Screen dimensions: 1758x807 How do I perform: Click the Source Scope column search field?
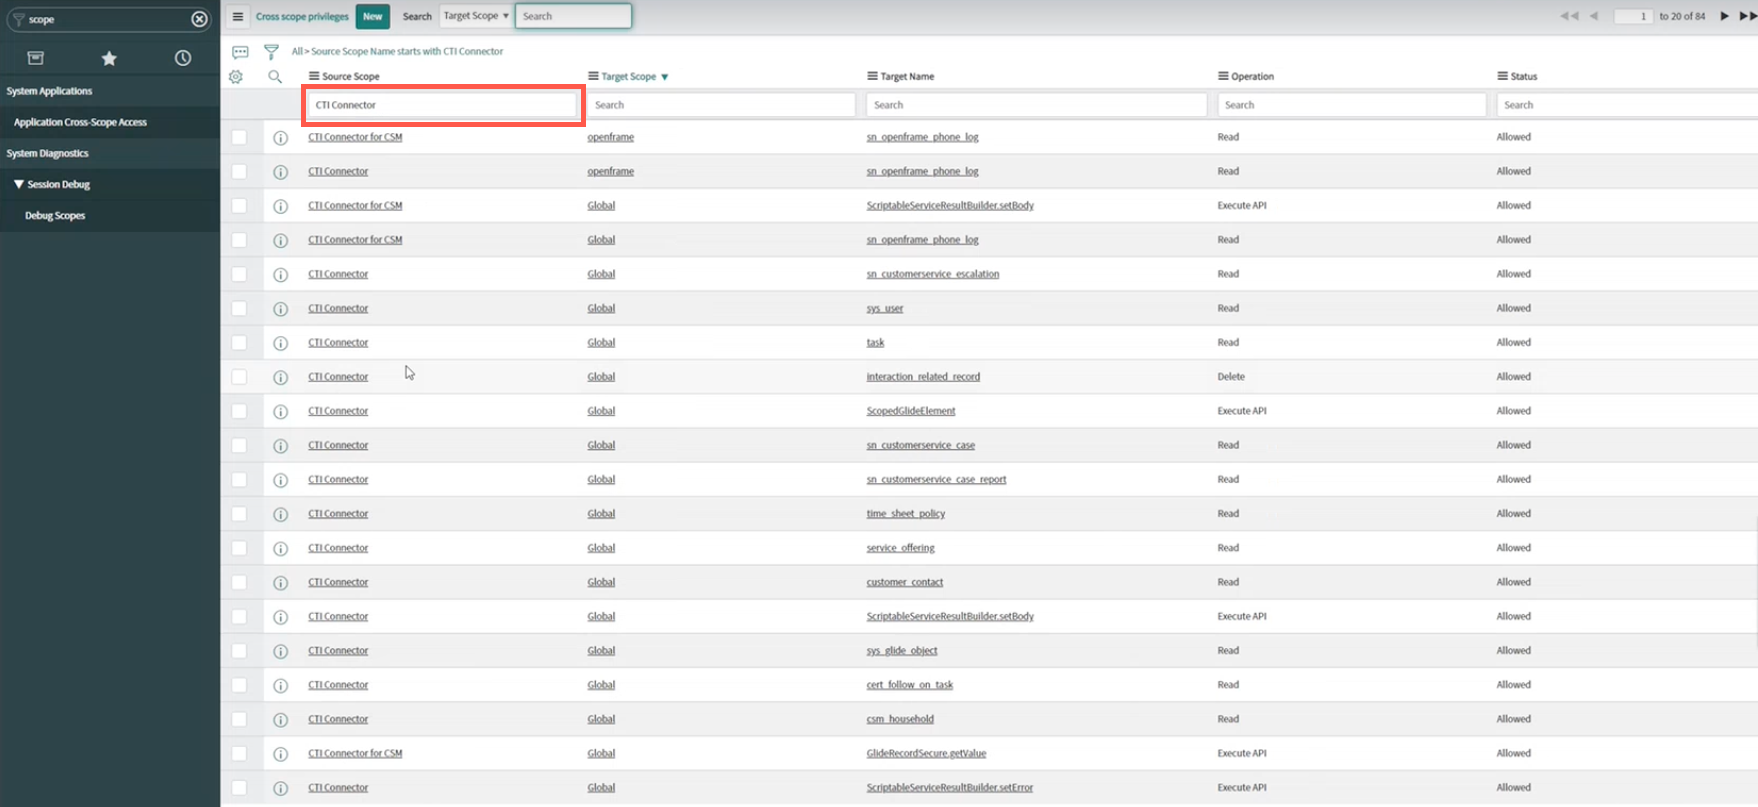[443, 105]
